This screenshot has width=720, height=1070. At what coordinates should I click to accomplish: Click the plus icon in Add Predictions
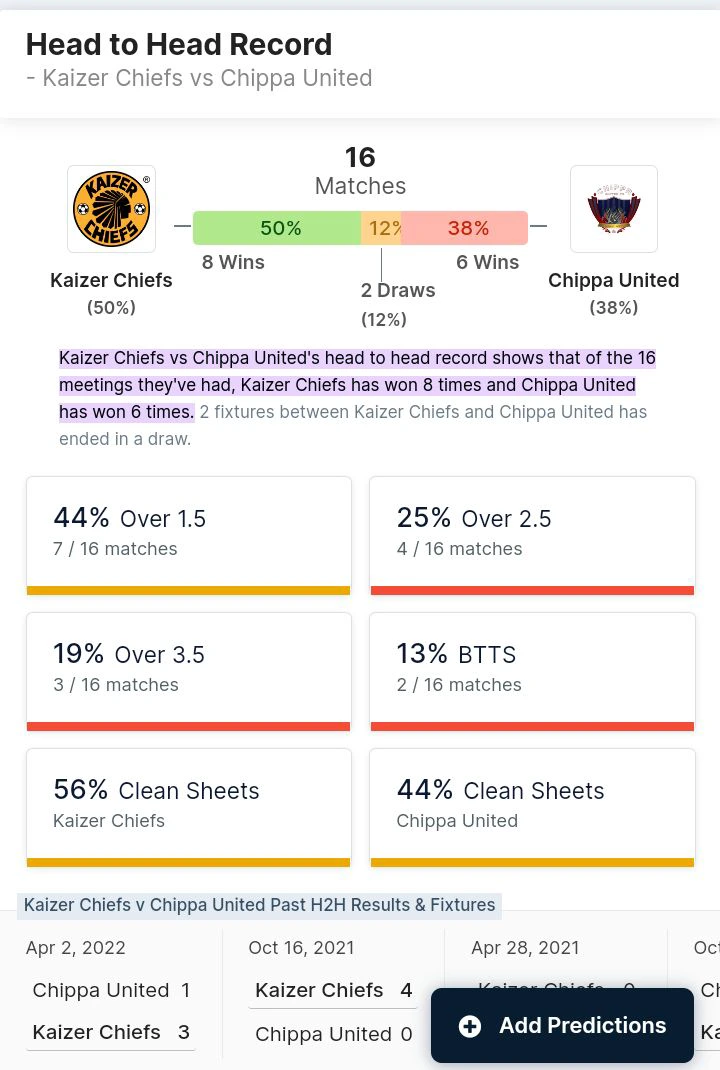(x=470, y=1026)
